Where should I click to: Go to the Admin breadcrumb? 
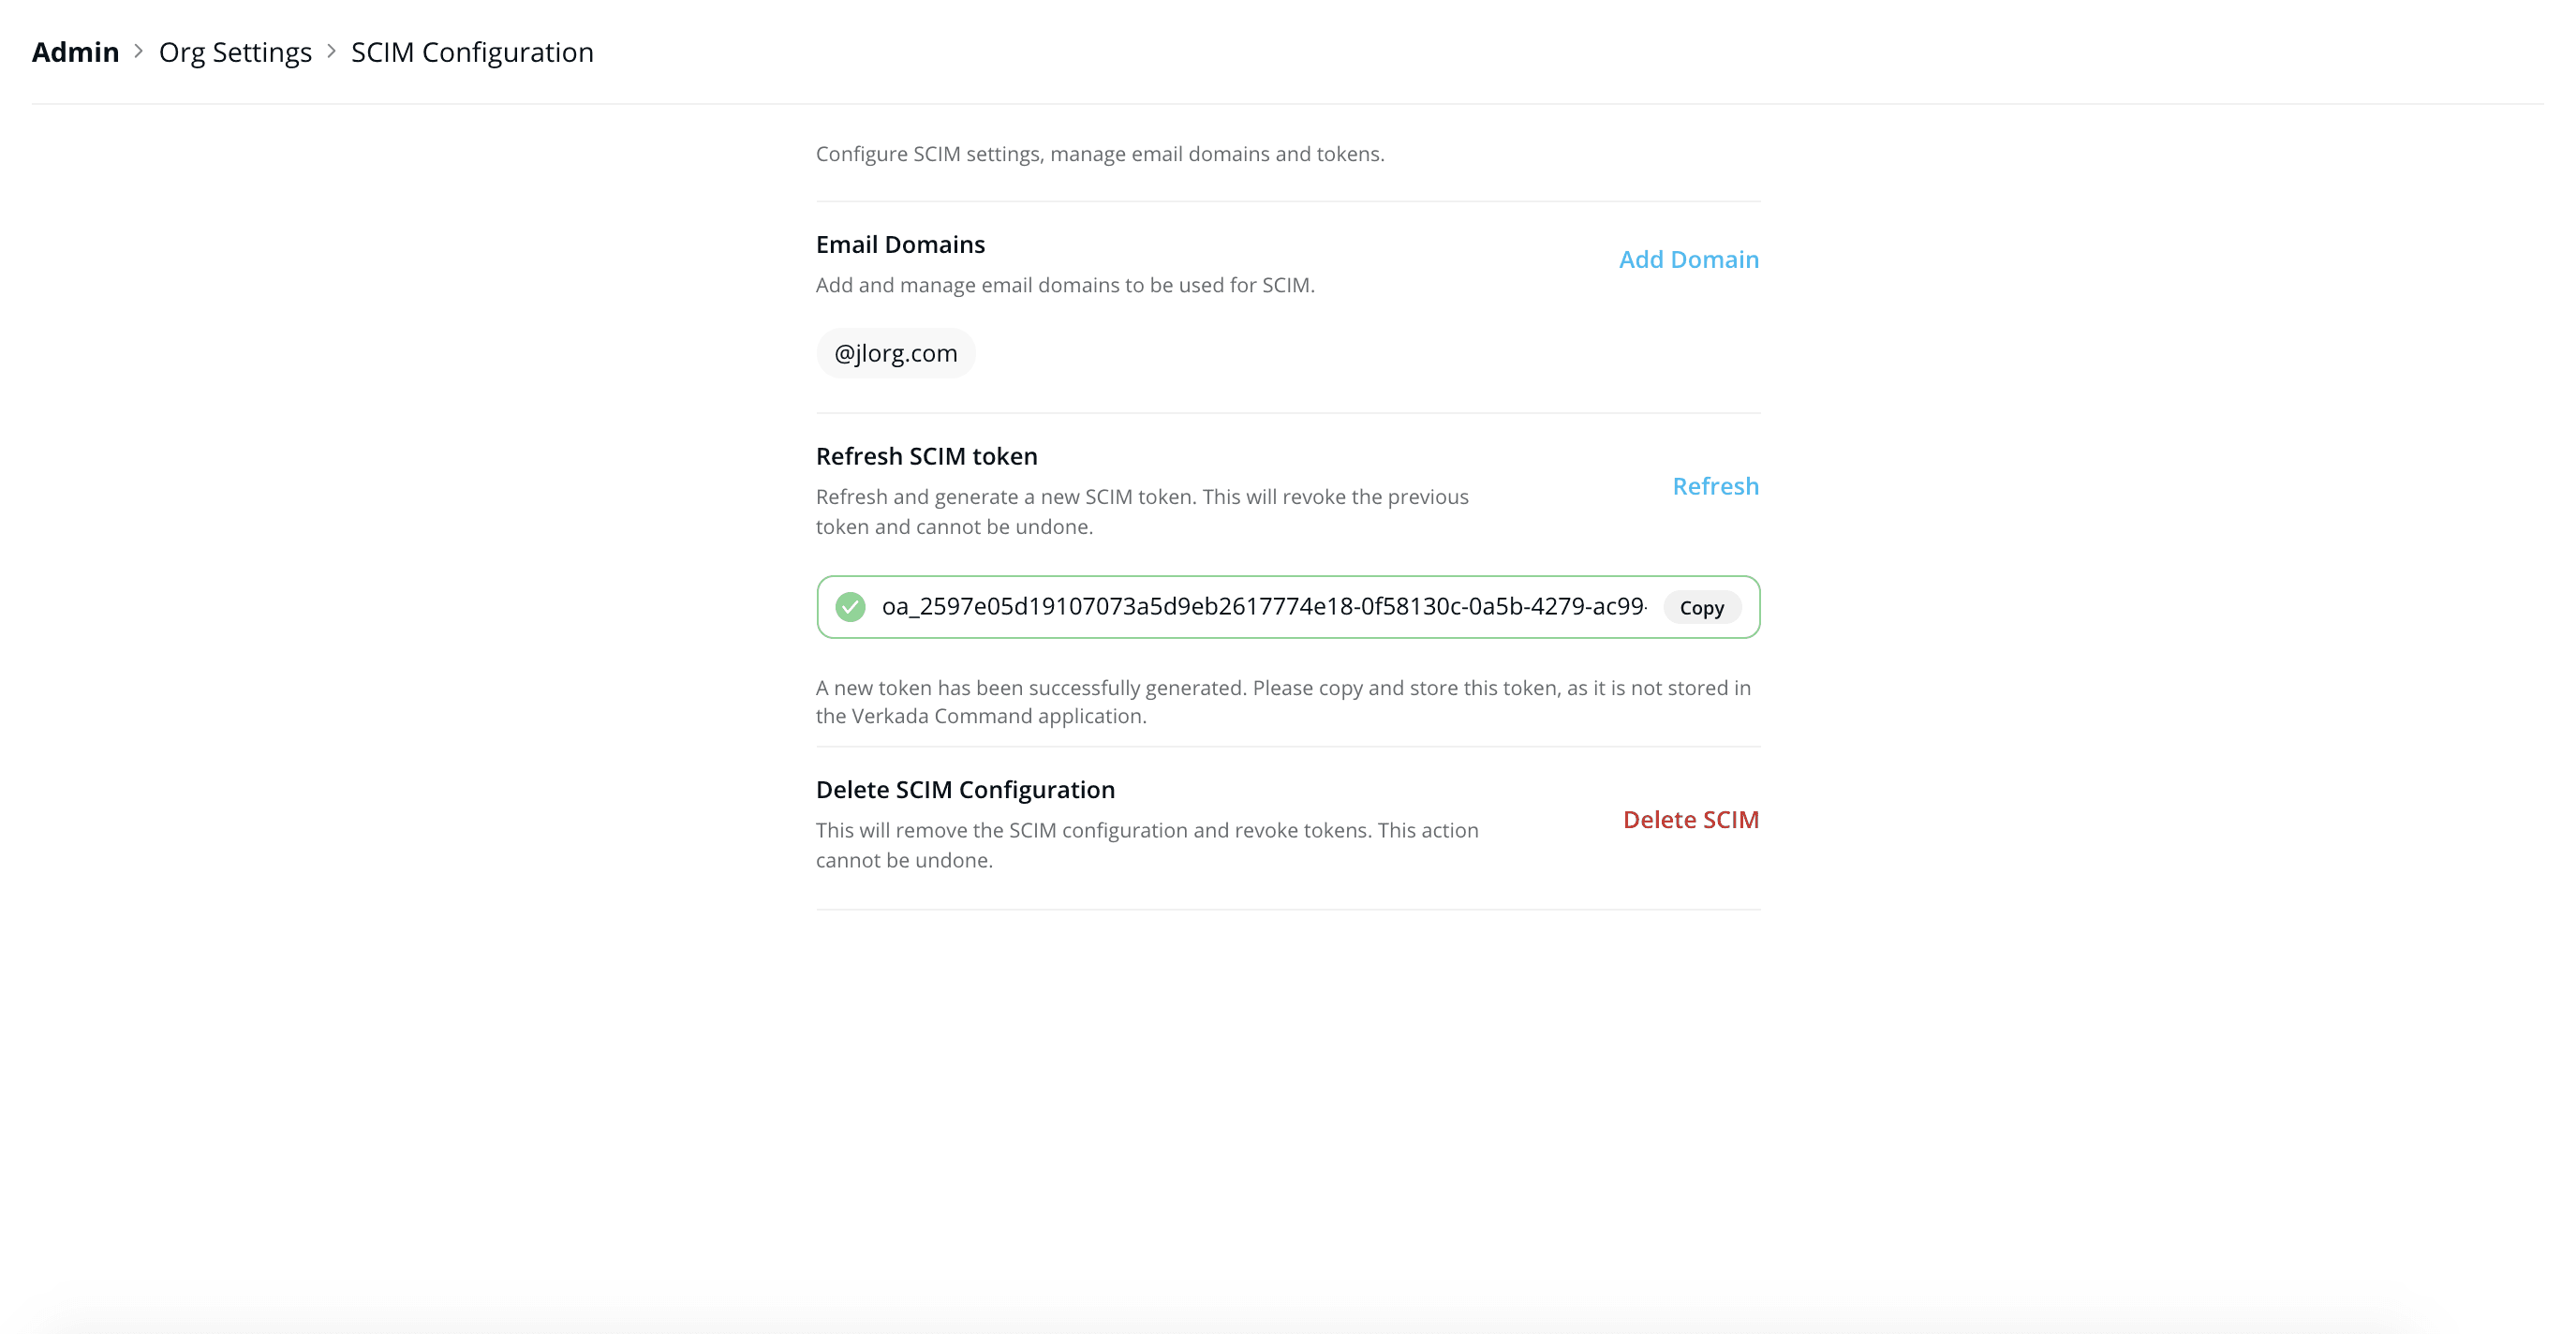point(75,52)
